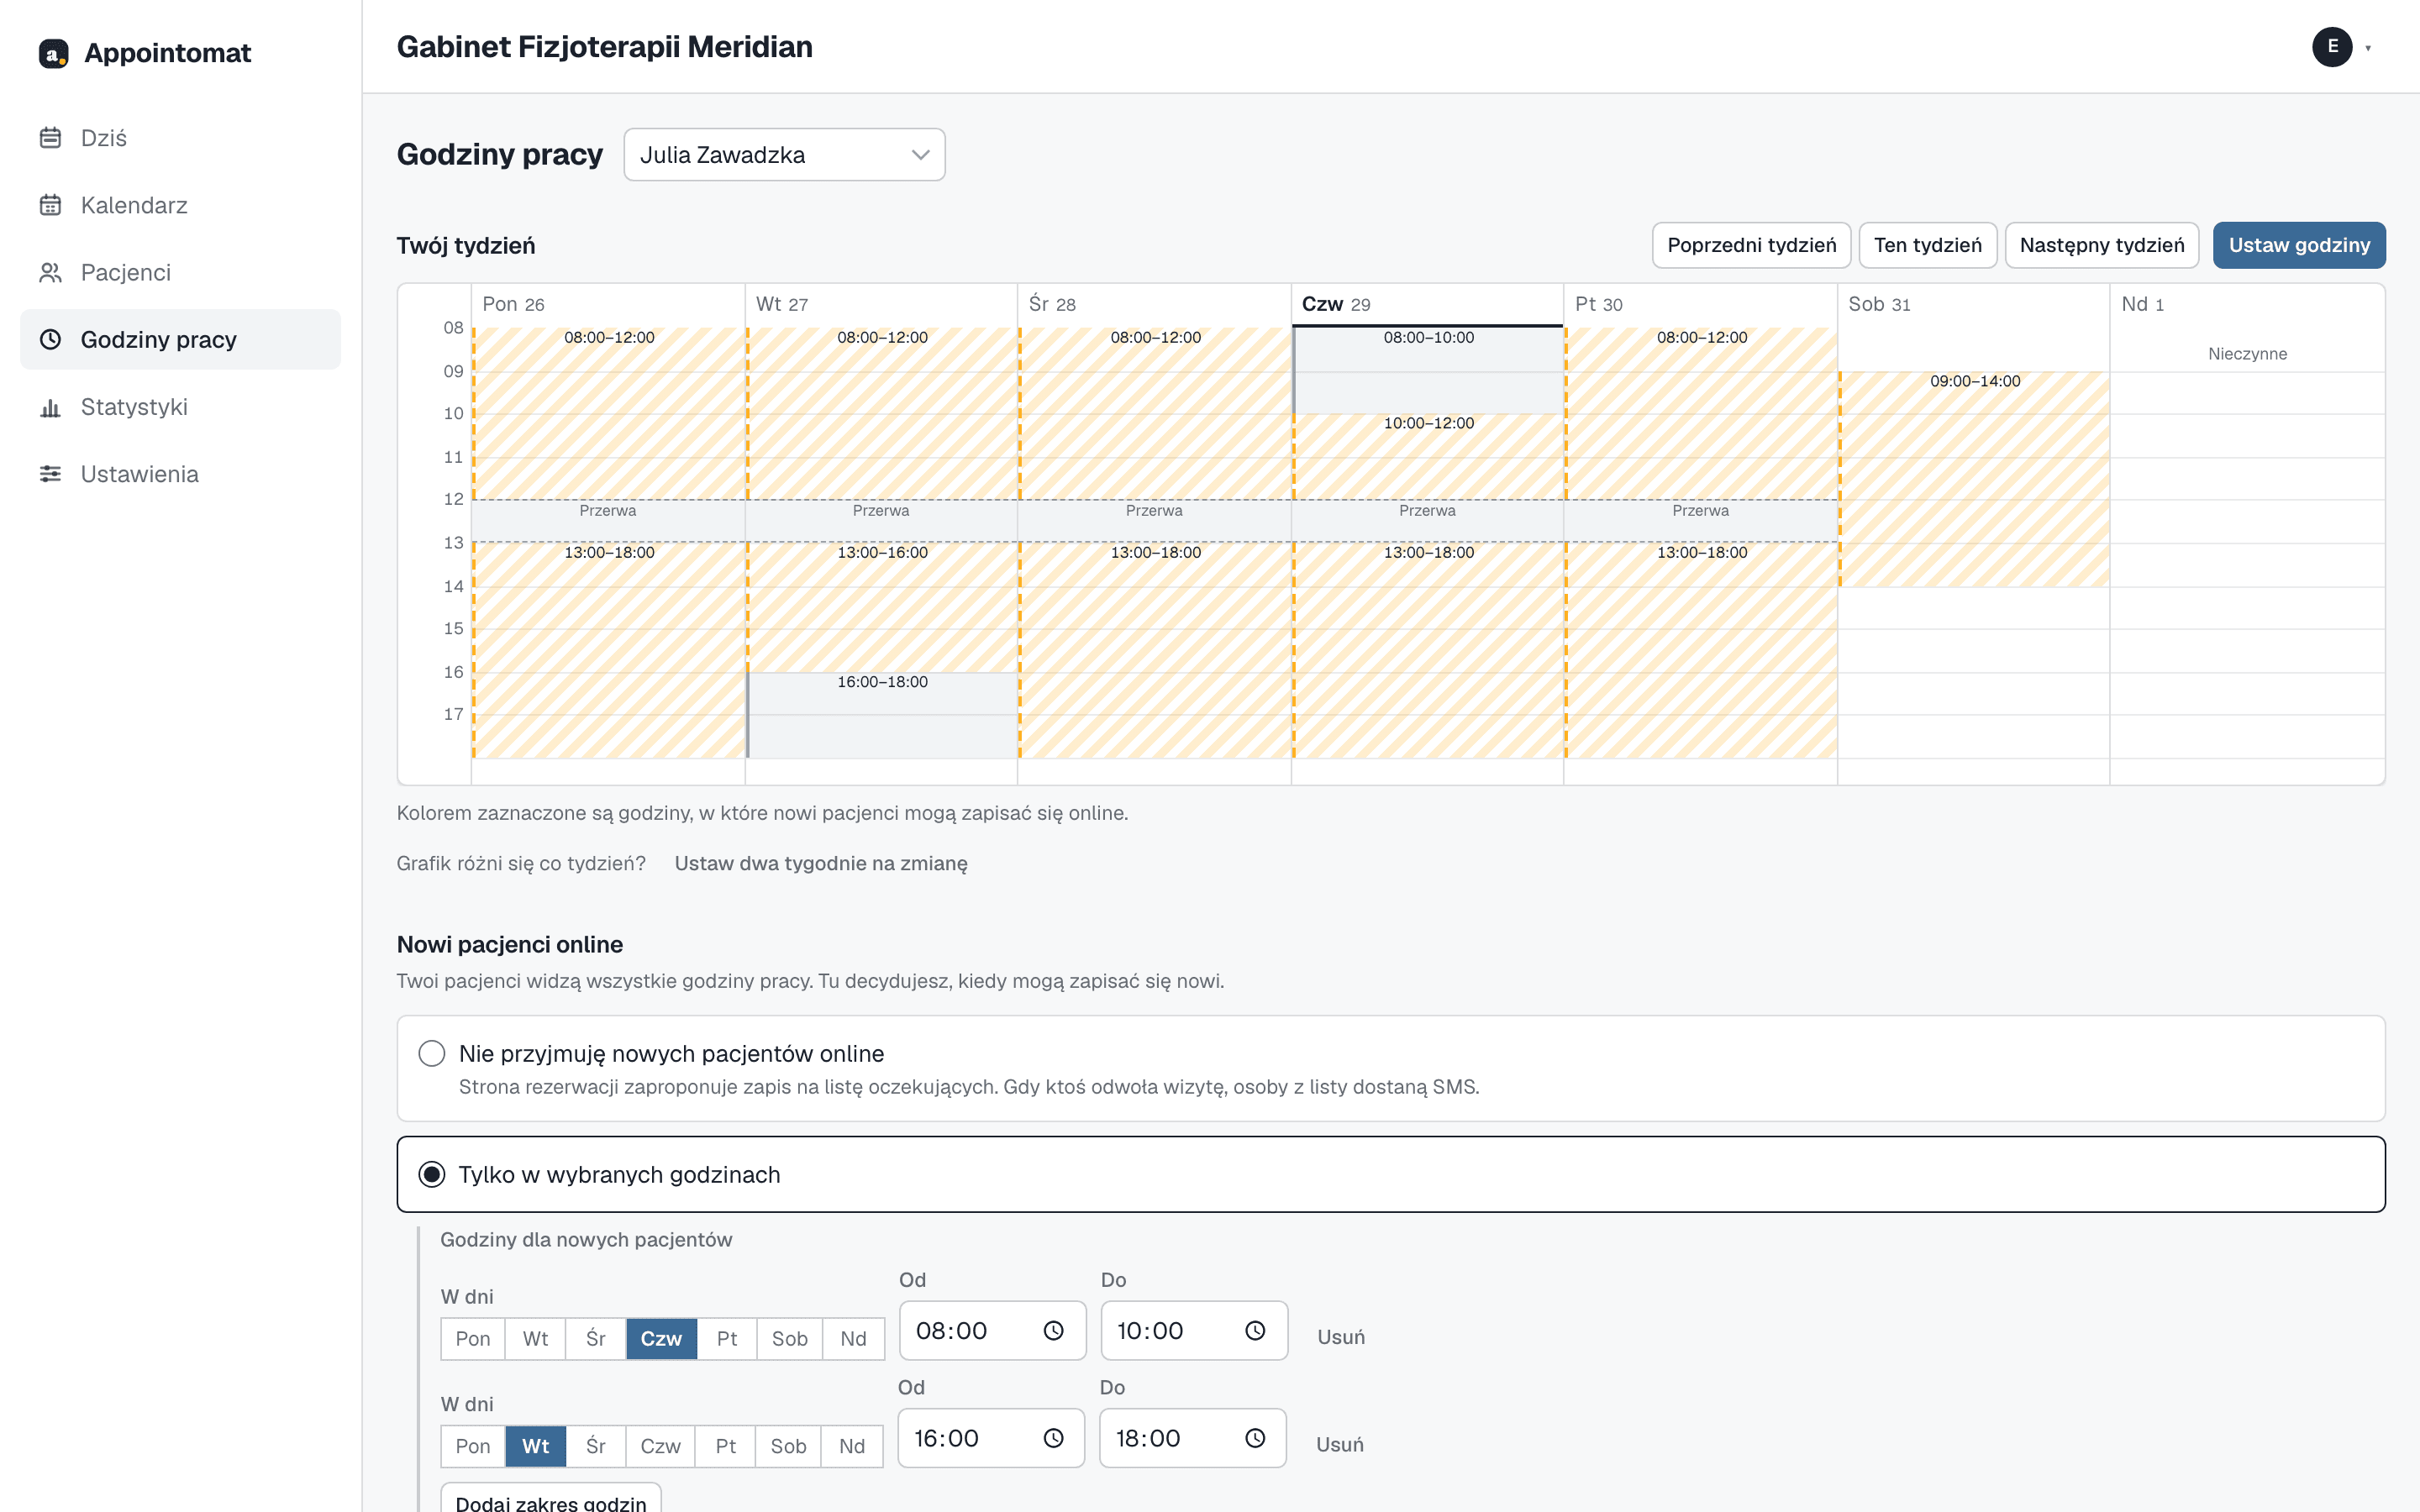
Task: Click the Od time field showing 08:00
Action: 992,1330
